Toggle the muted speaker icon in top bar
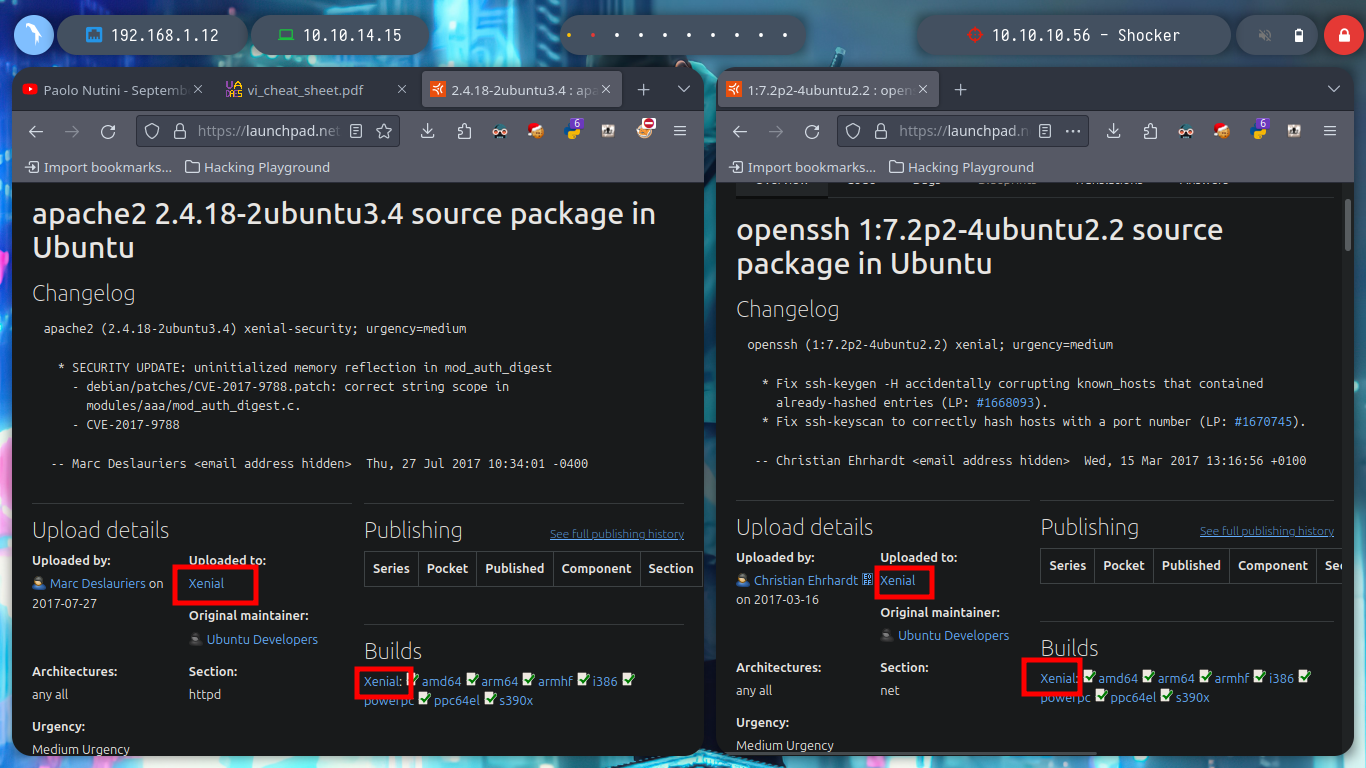1366x768 pixels. (x=1265, y=35)
